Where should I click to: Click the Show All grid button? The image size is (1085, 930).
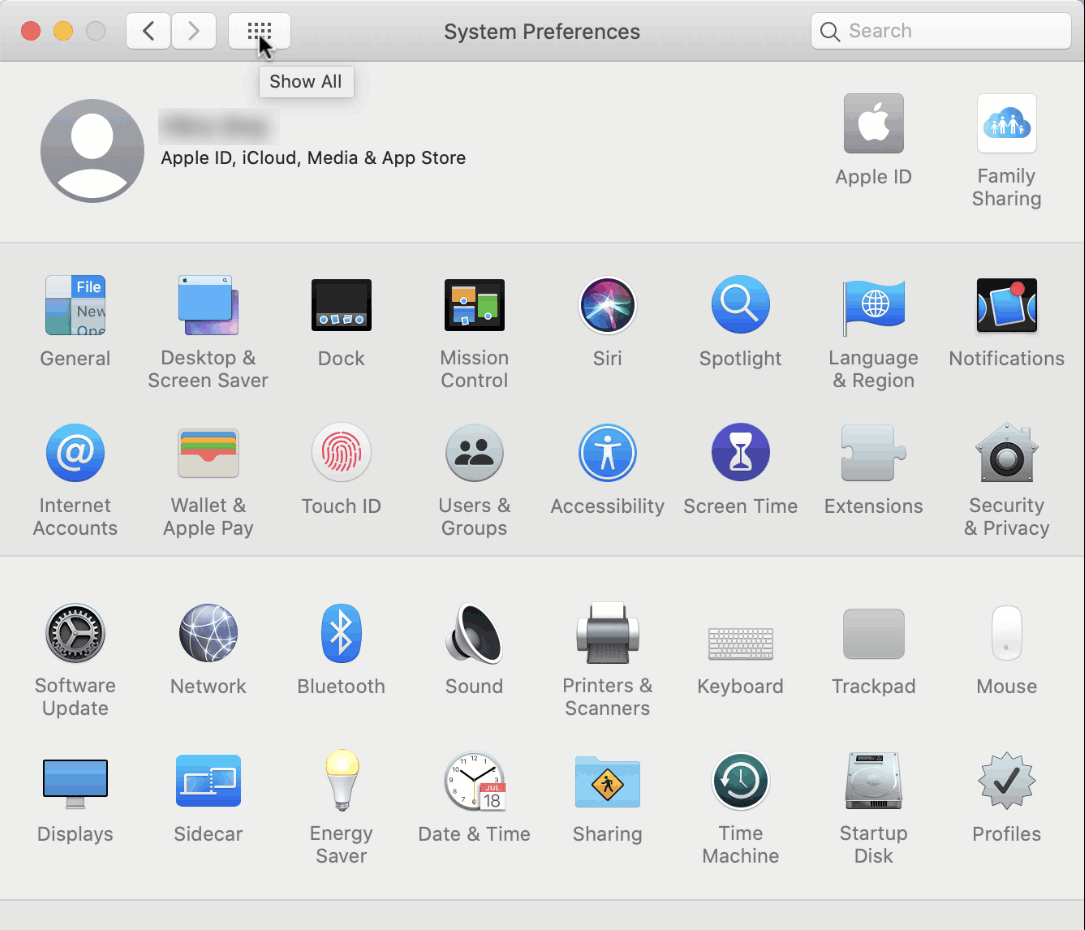[259, 31]
